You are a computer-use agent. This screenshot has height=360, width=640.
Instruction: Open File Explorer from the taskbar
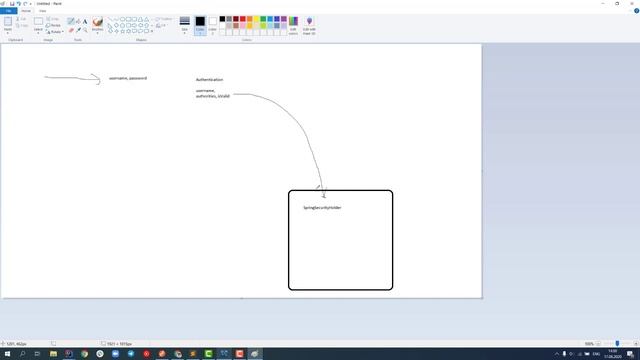coord(53,354)
